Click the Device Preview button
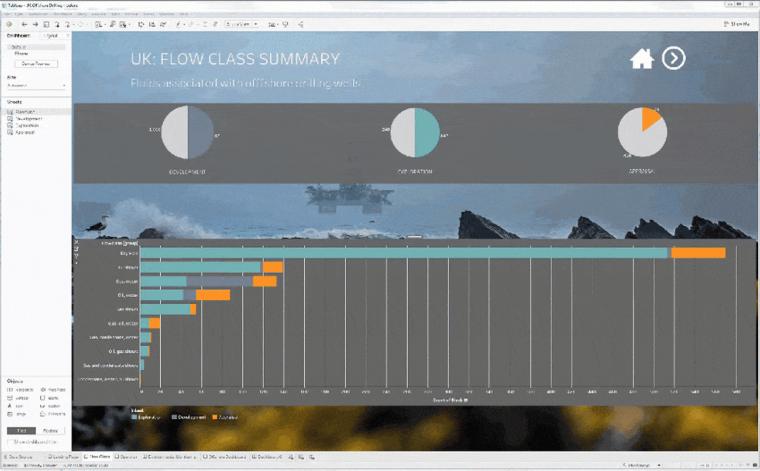This screenshot has height=471, width=760. pos(36,63)
